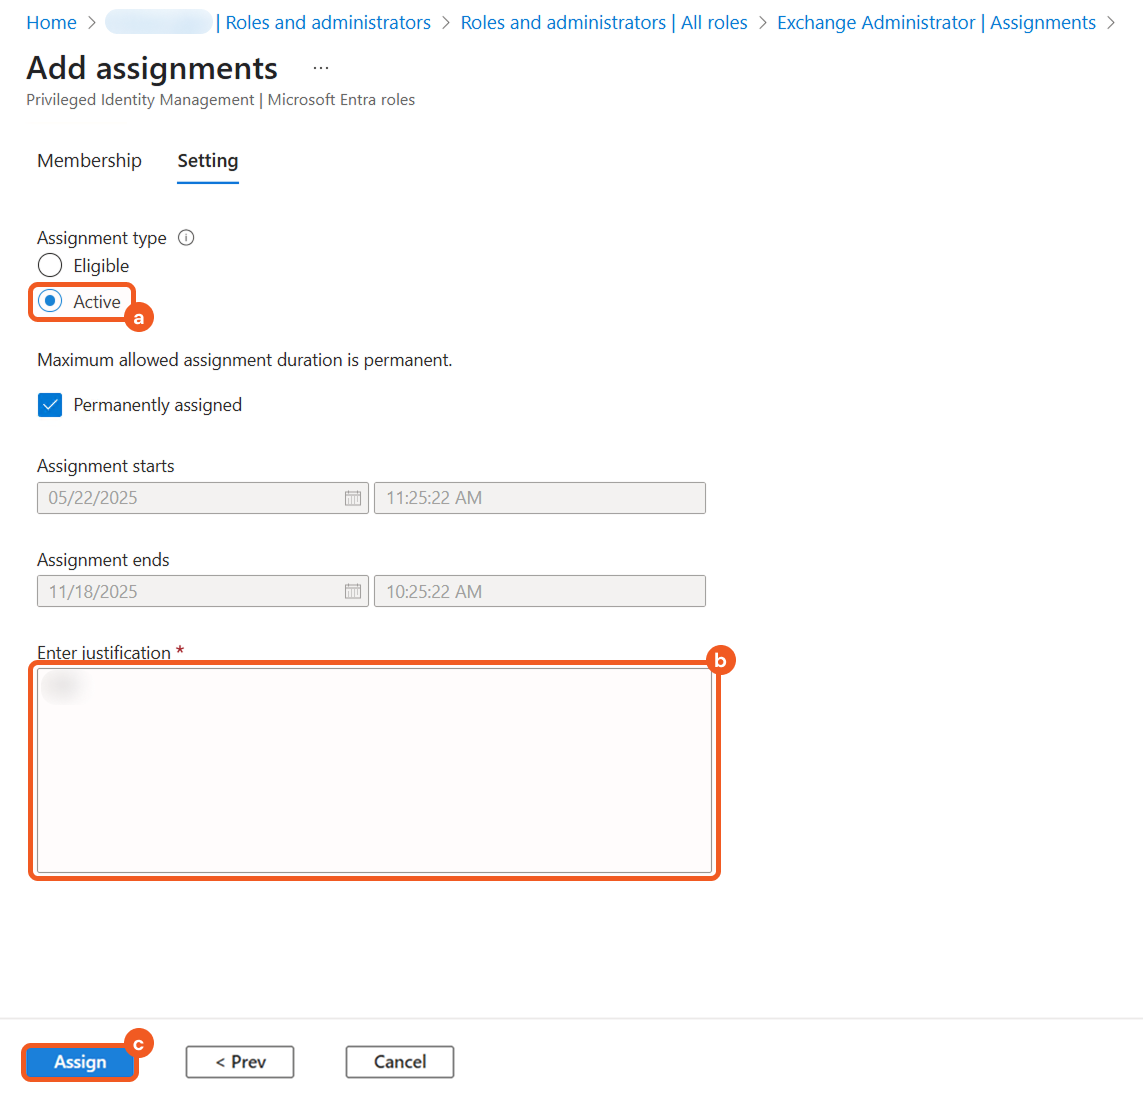Click the Assignment ends date field
The height and width of the screenshot is (1101, 1143).
(x=190, y=592)
